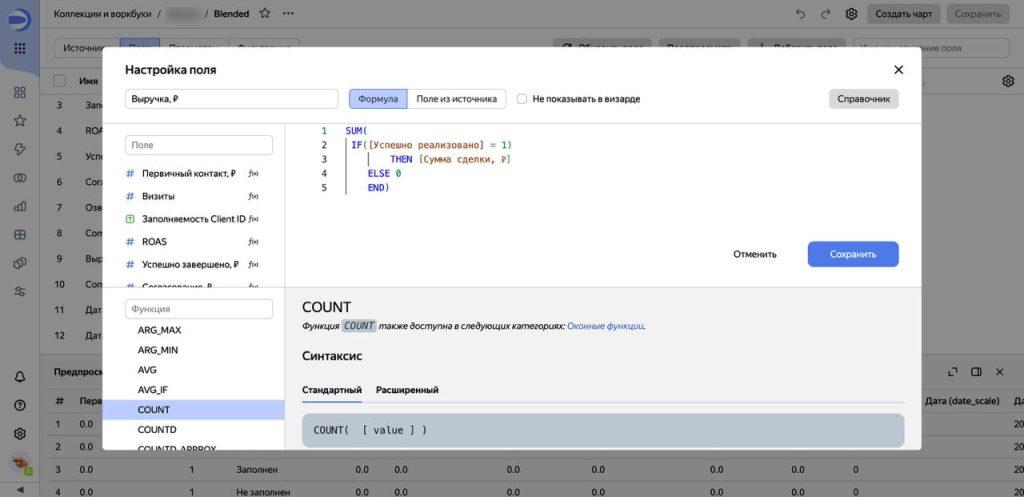This screenshot has height=497, width=1024.
Task: Toggle preview panel layout icon
Action: click(976, 372)
